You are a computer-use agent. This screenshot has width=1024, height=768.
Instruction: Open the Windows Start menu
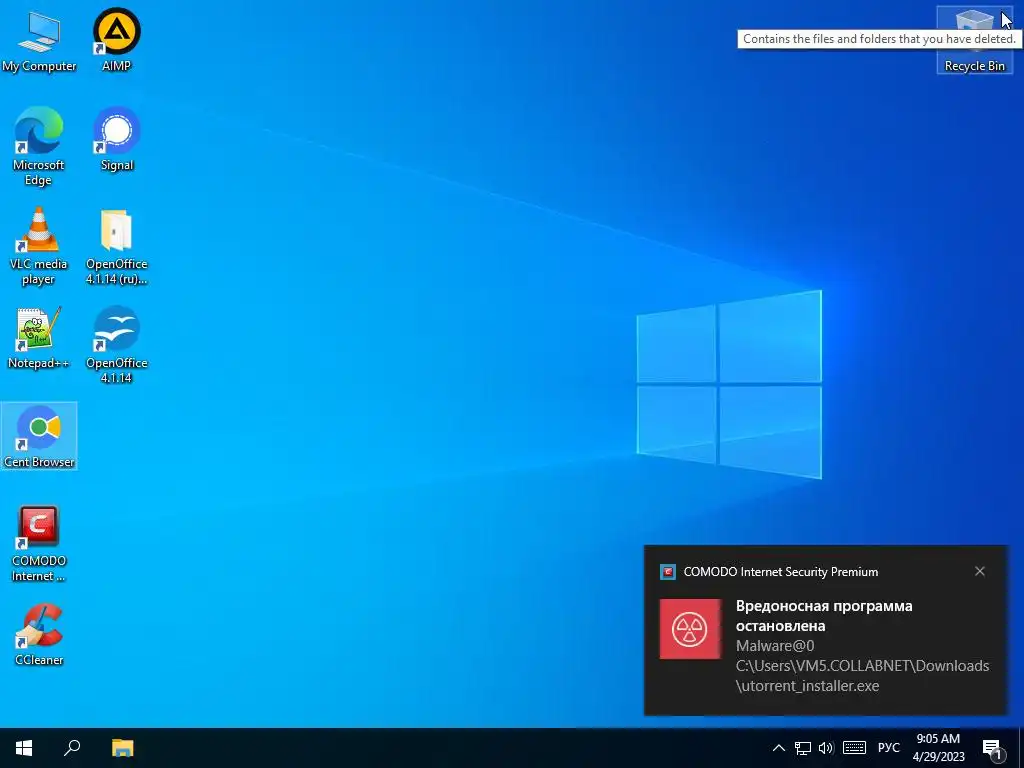[x=24, y=748]
